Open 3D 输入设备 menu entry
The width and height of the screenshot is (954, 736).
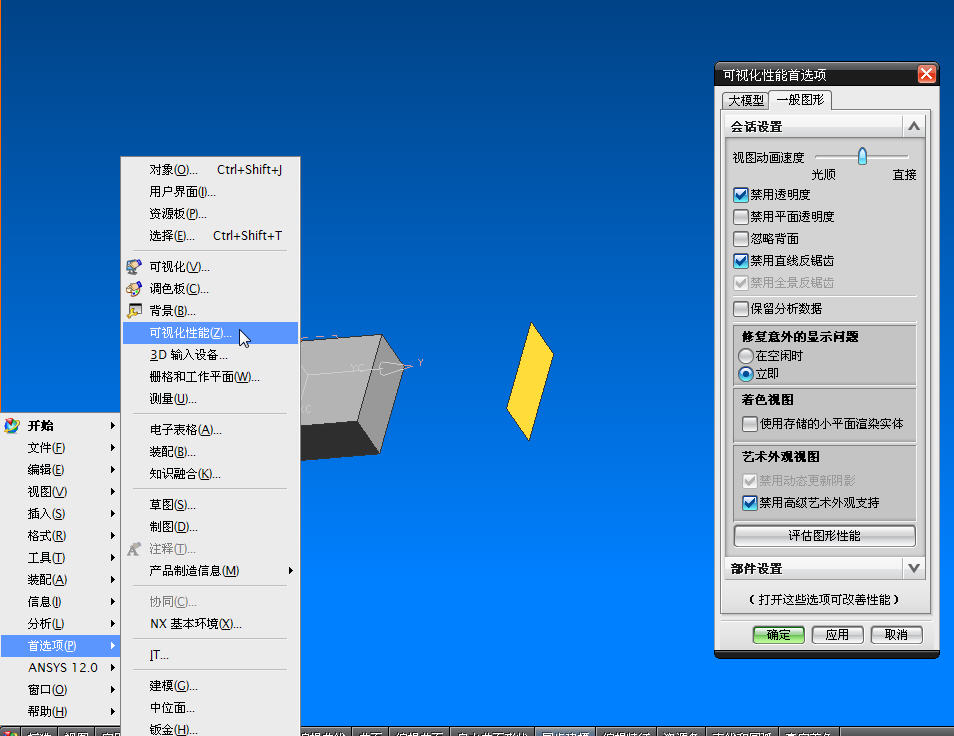211,355
